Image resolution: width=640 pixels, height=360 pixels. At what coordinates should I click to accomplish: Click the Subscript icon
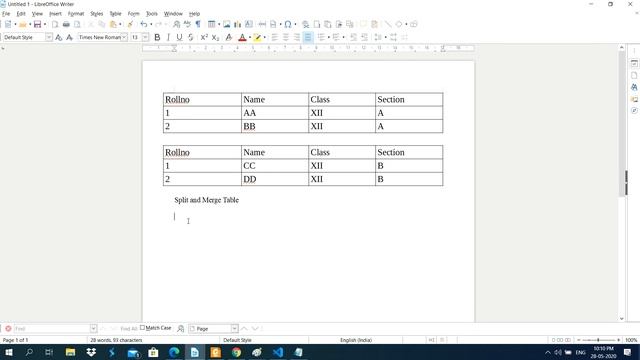tap(215, 37)
